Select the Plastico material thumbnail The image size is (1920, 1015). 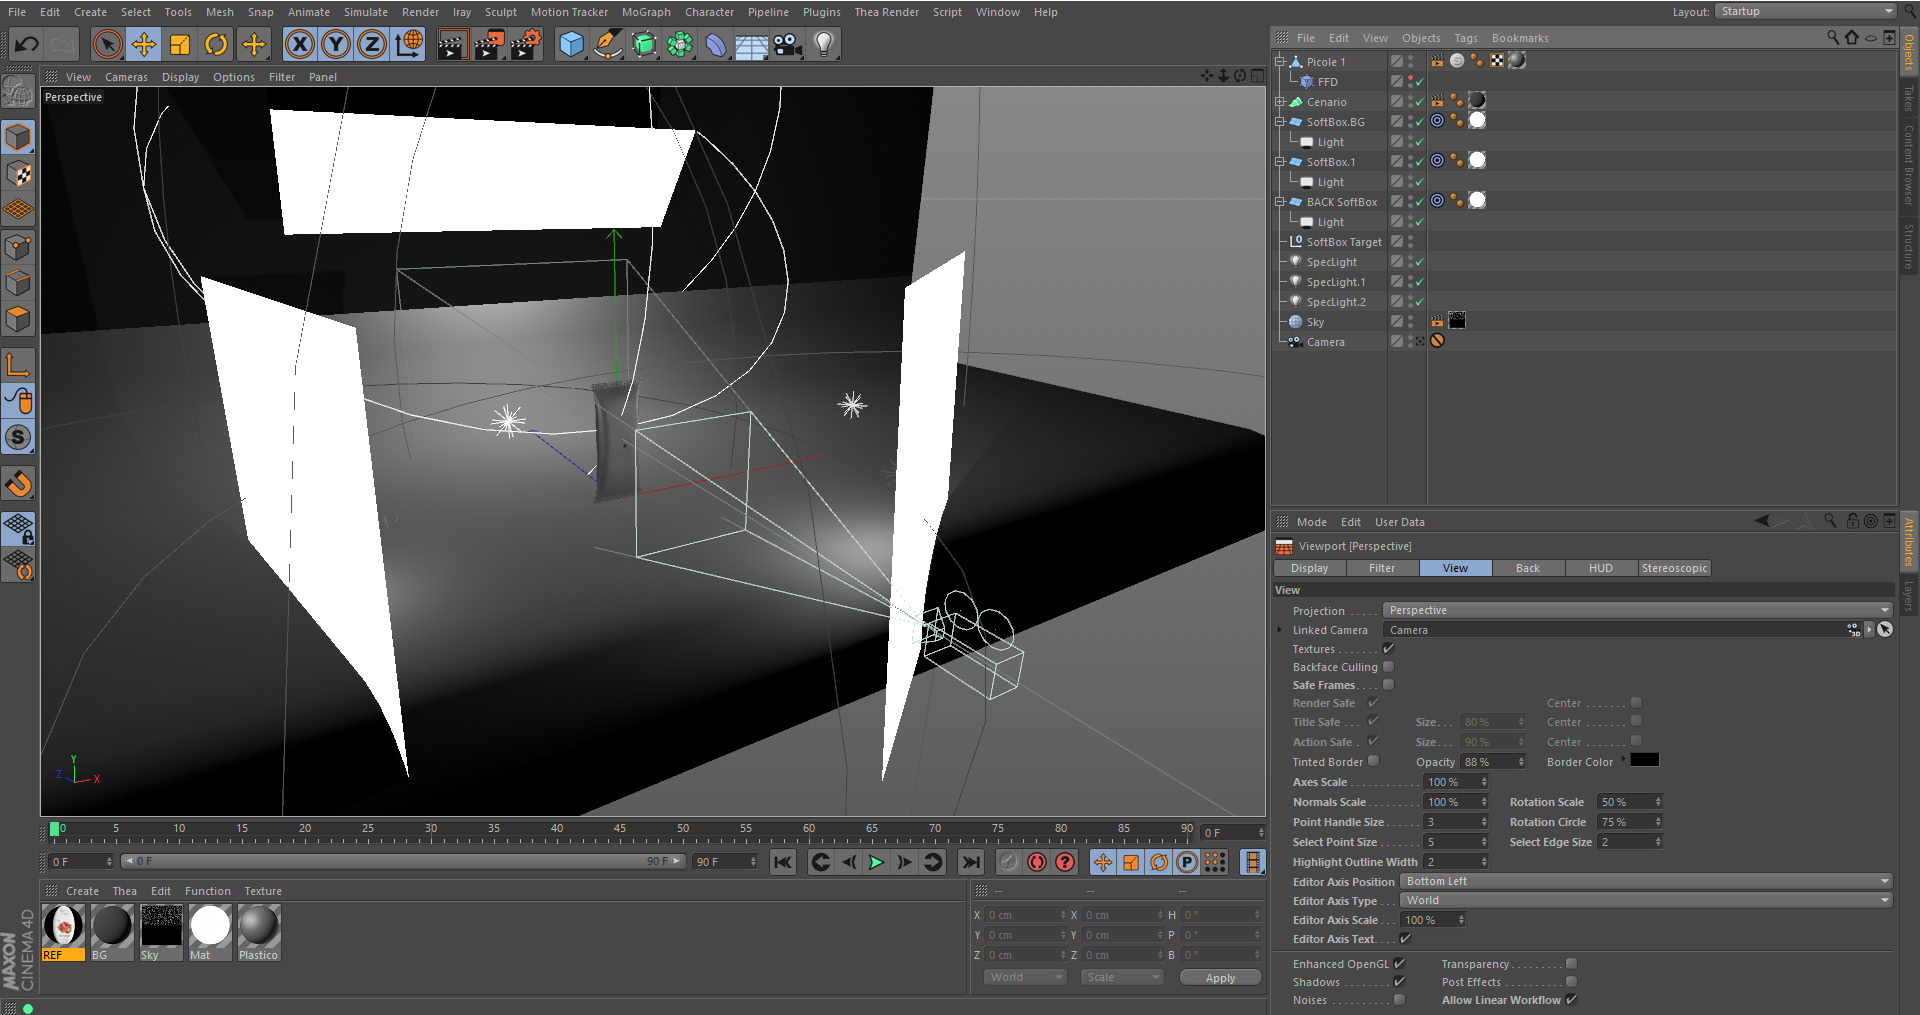(259, 927)
